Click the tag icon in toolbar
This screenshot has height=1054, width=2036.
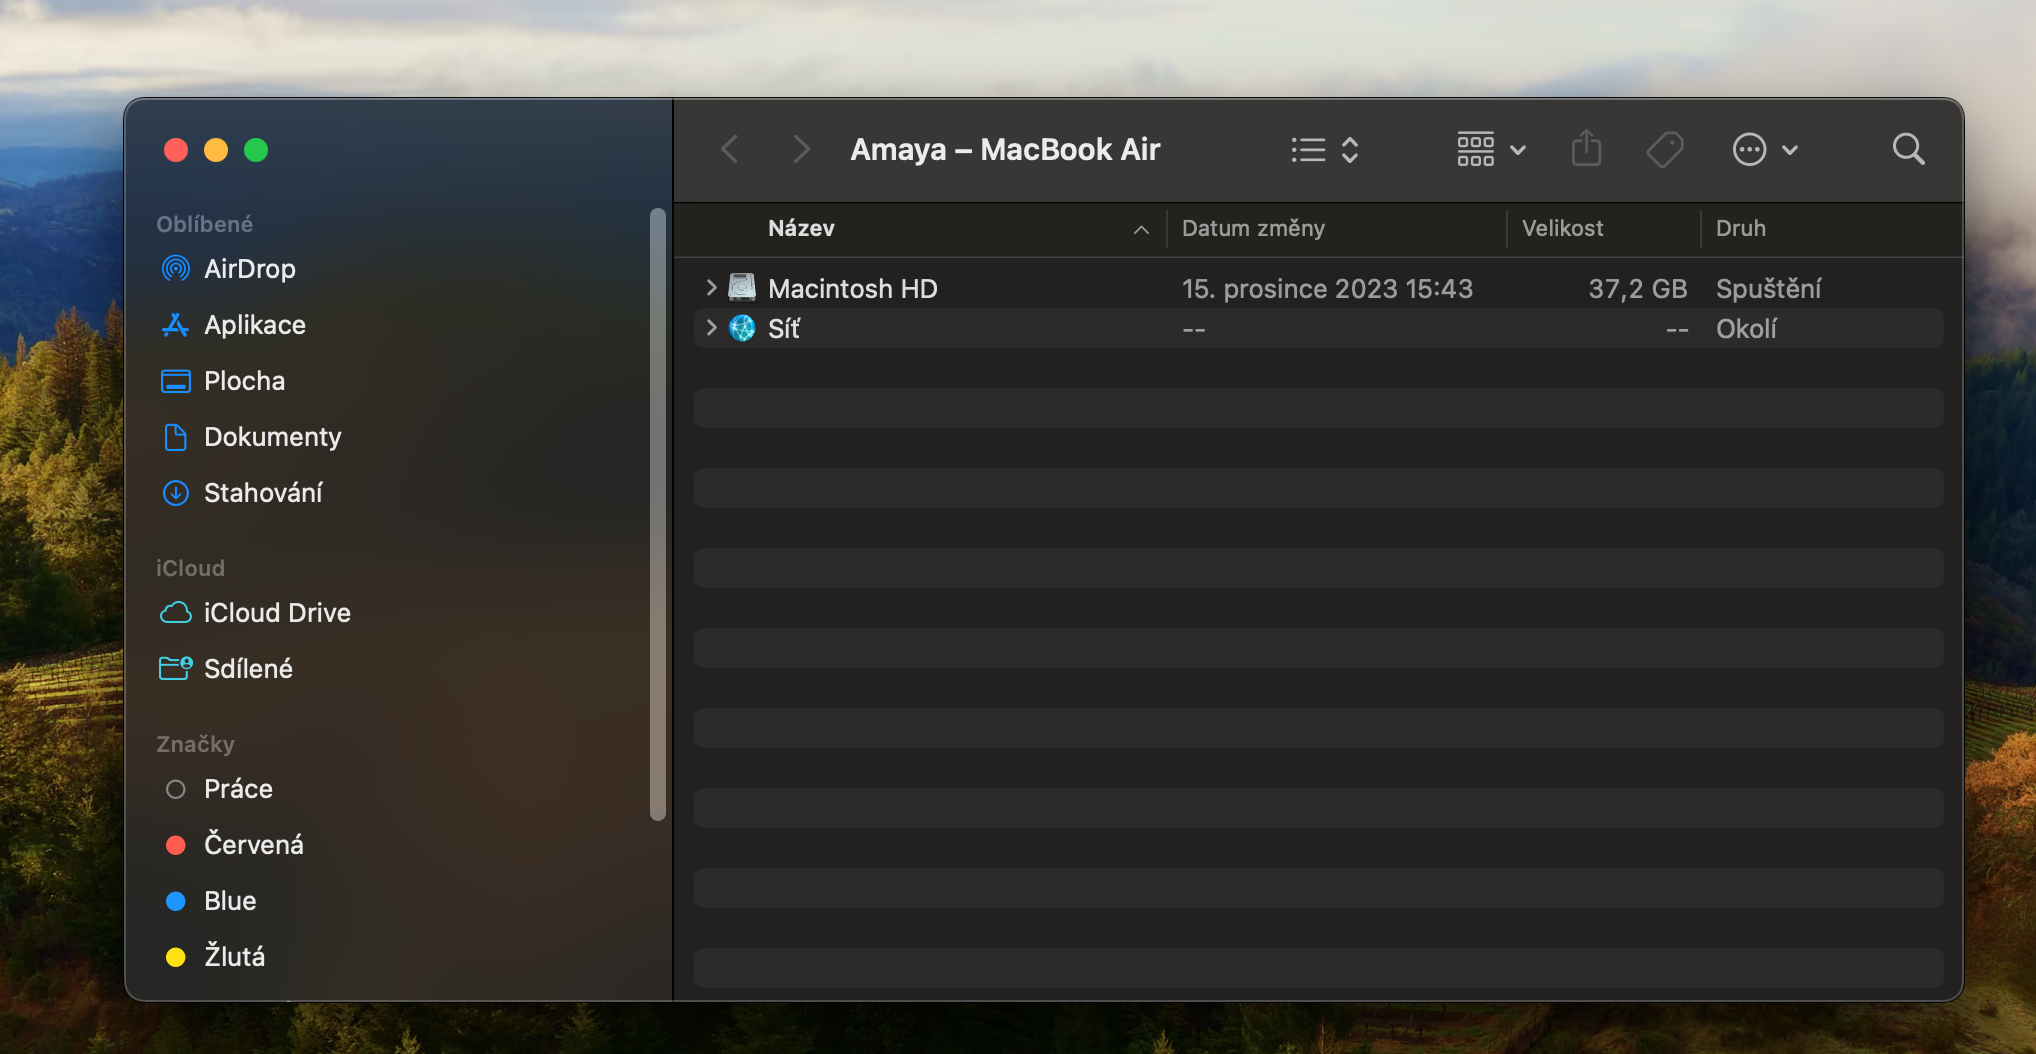click(x=1665, y=150)
